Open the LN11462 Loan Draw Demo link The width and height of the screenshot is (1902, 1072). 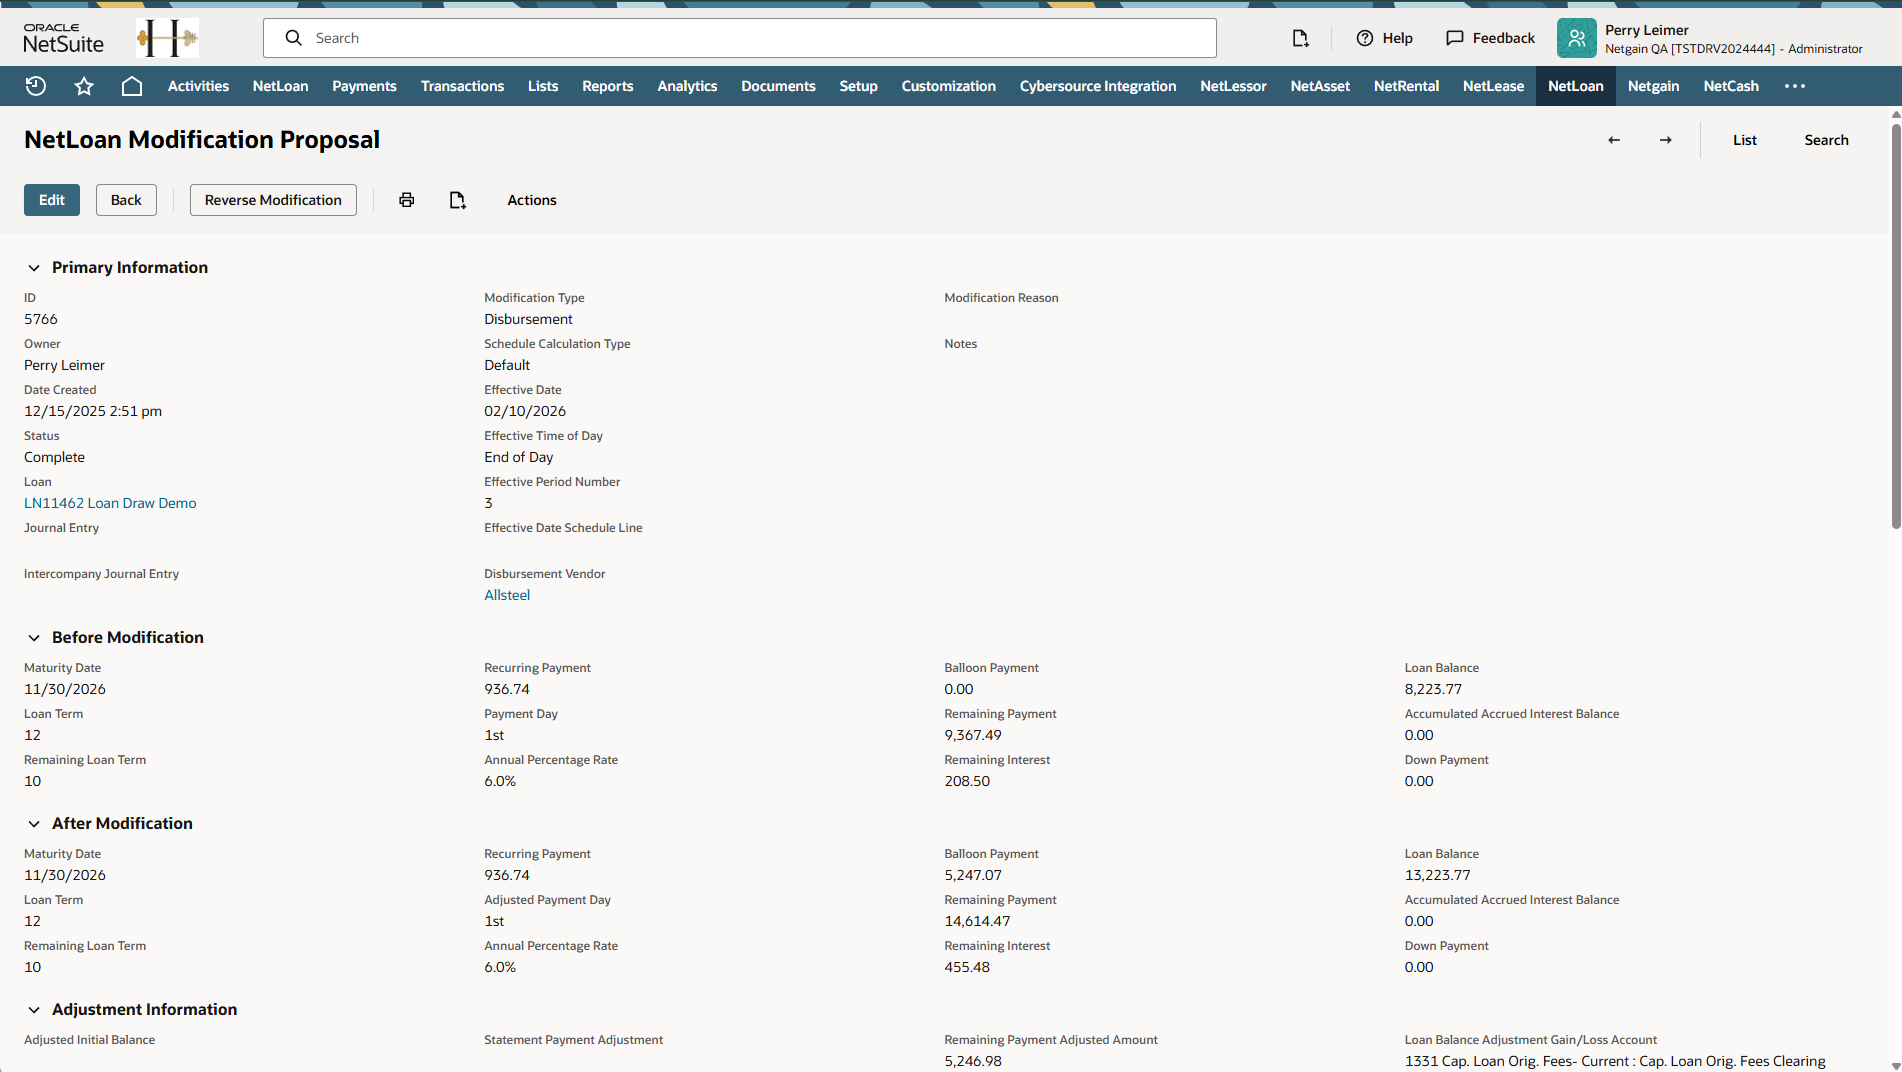coord(110,503)
